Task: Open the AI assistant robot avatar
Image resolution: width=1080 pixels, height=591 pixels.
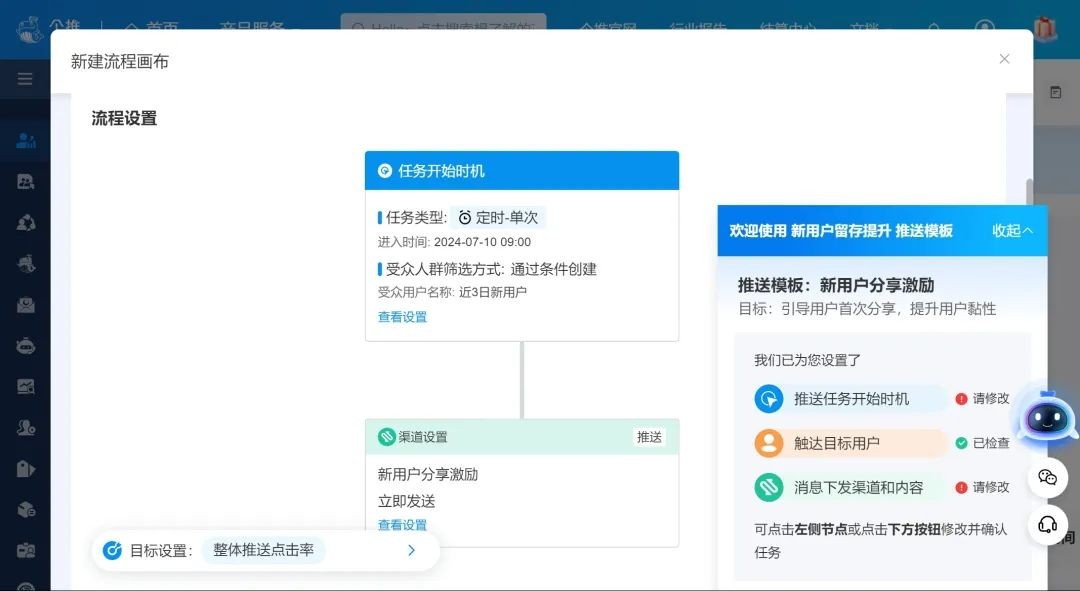Action: pos(1046,420)
